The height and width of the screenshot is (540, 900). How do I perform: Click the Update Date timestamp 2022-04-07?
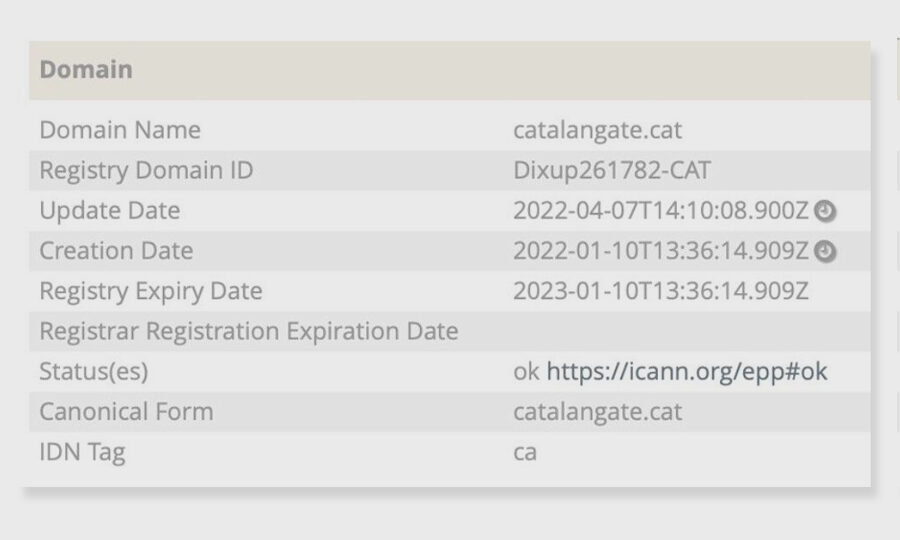[x=660, y=211]
